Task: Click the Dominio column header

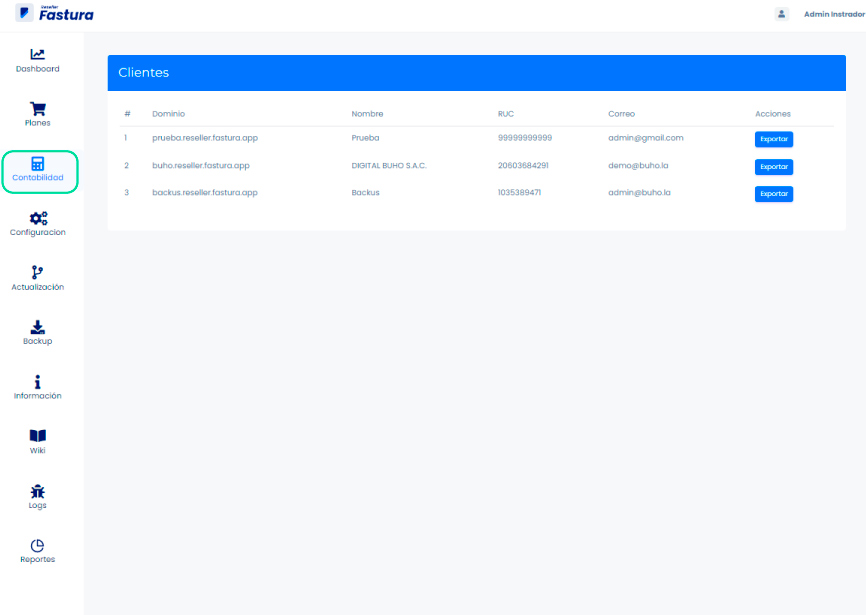Action: click(168, 114)
